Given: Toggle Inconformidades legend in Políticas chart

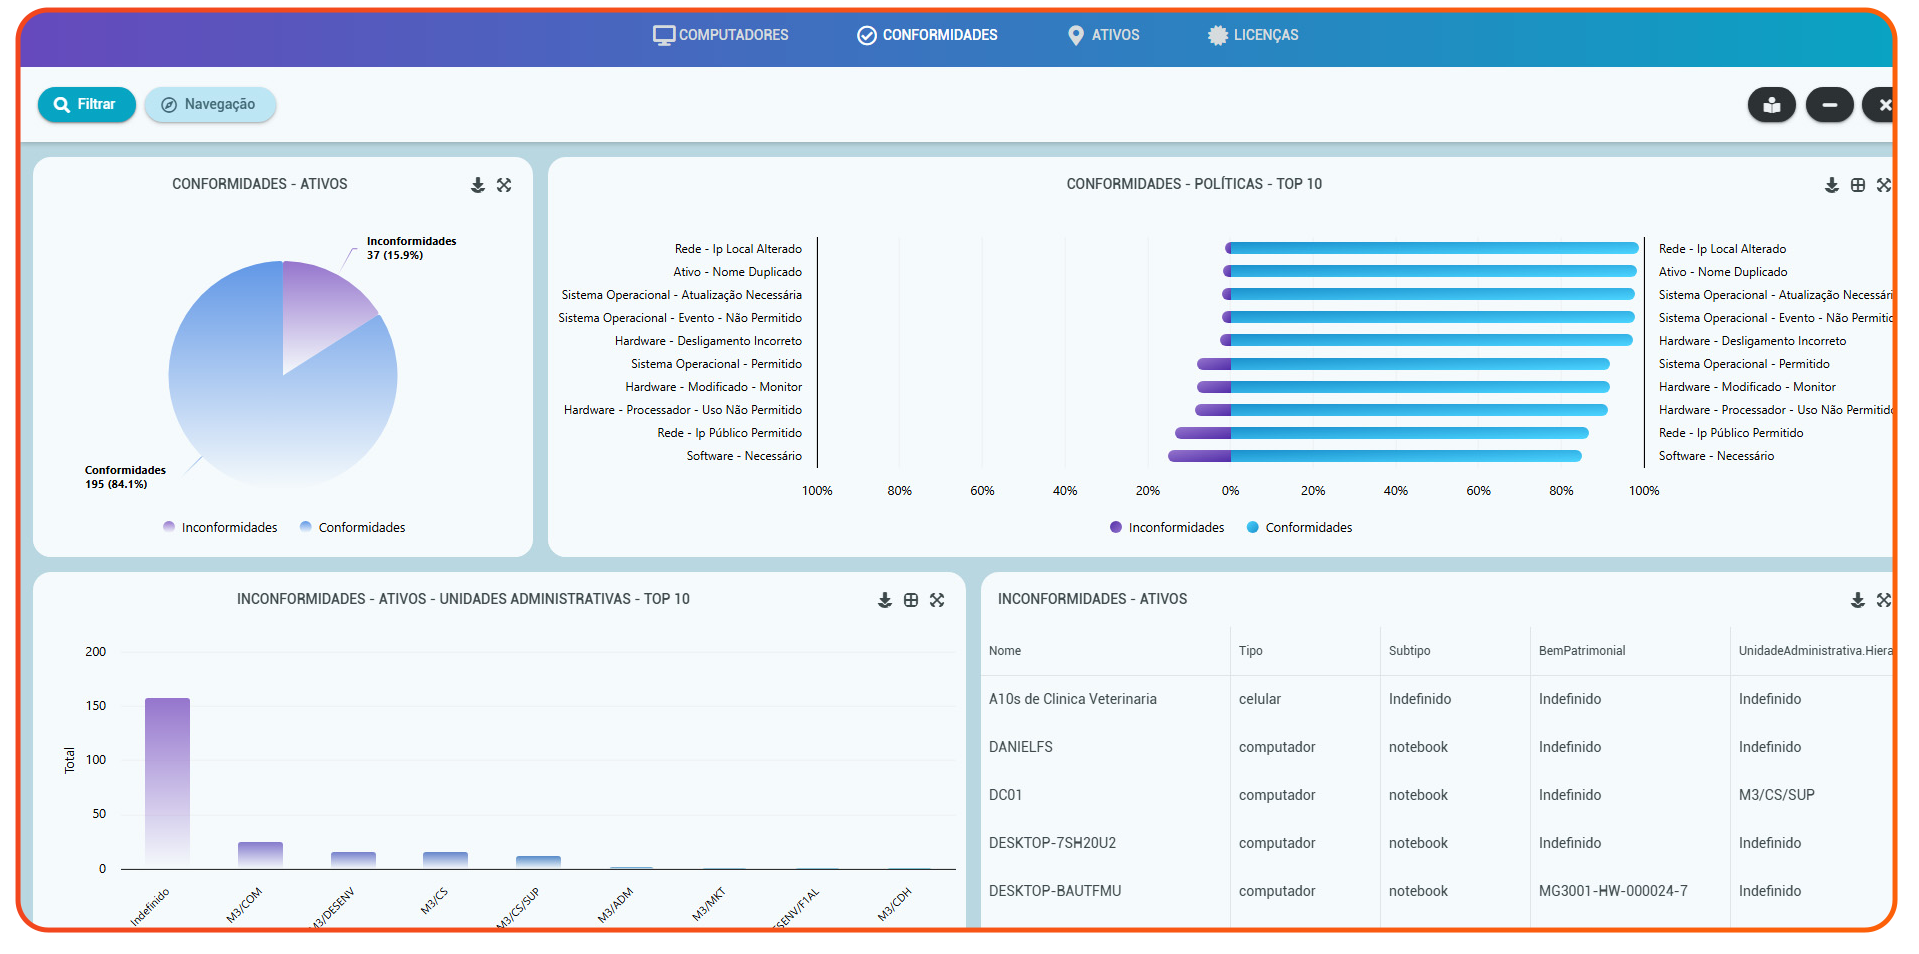Looking at the screenshot, I should coord(1167,527).
